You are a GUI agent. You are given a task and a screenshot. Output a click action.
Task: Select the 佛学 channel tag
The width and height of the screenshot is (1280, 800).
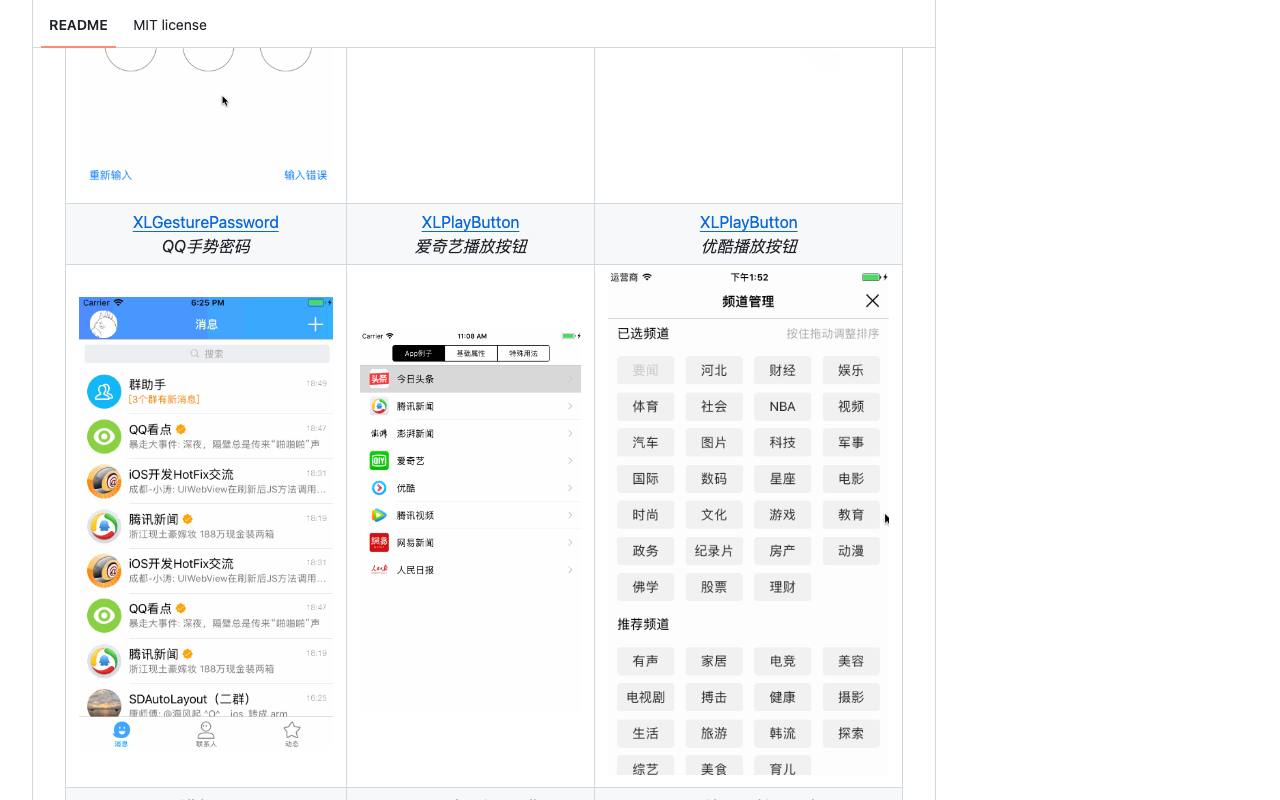tap(646, 587)
